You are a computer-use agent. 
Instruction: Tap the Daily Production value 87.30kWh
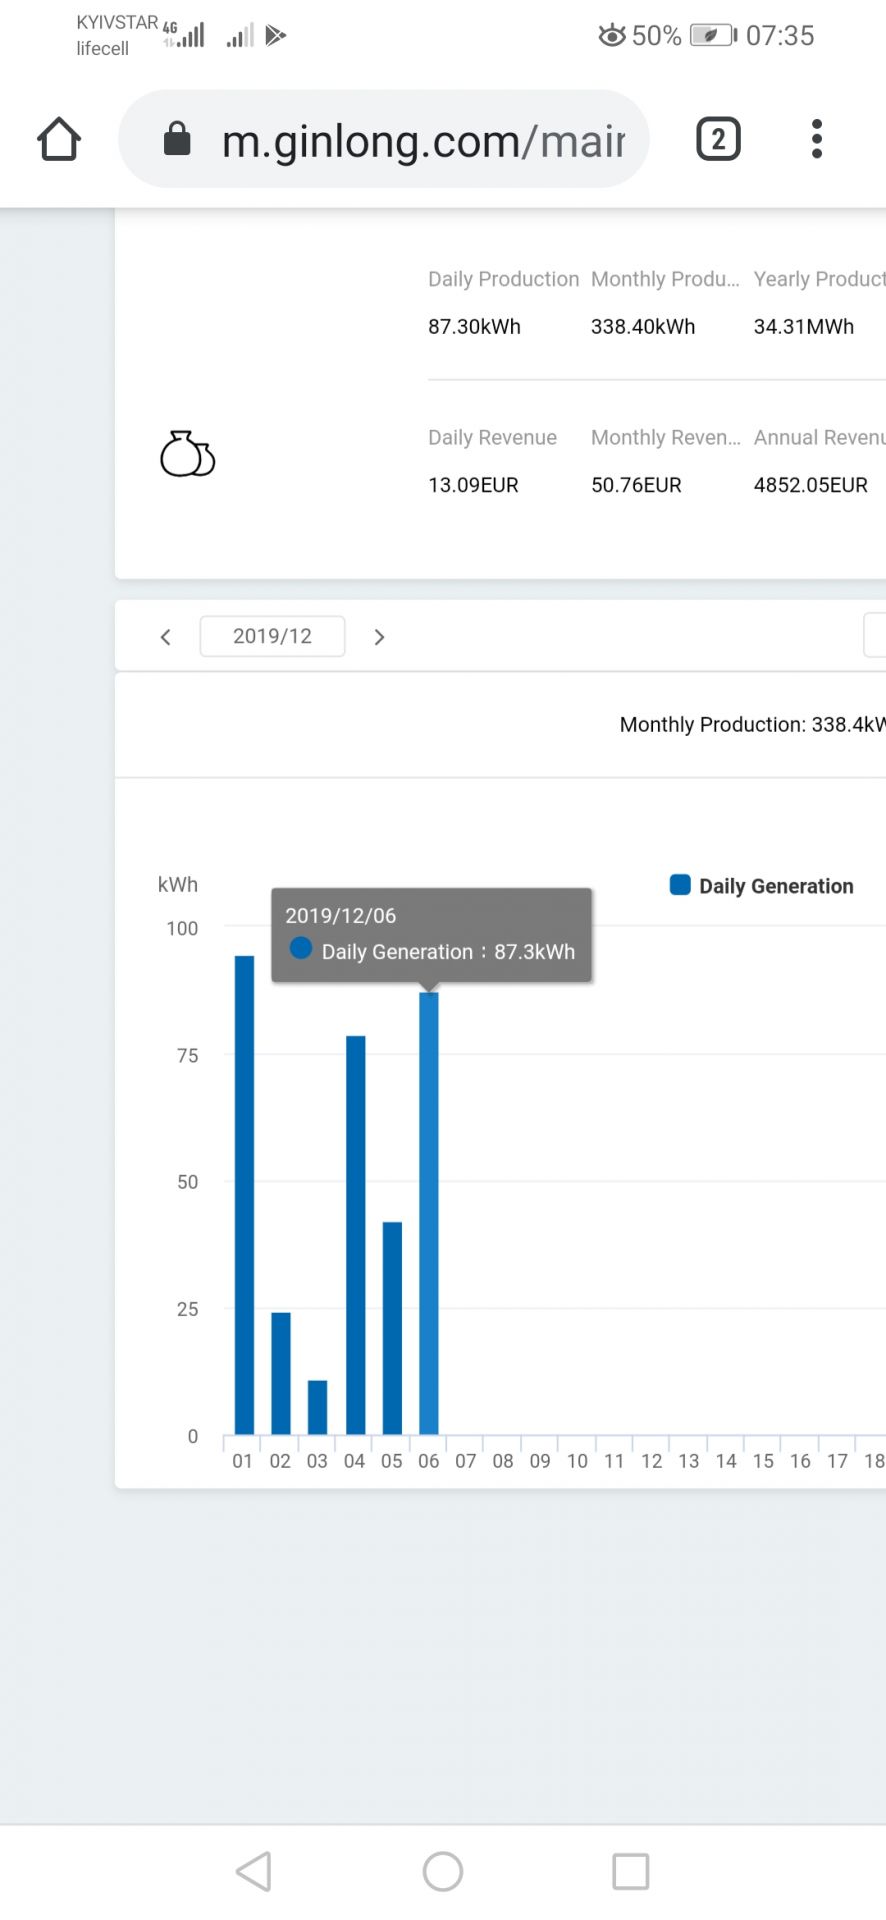click(x=474, y=327)
